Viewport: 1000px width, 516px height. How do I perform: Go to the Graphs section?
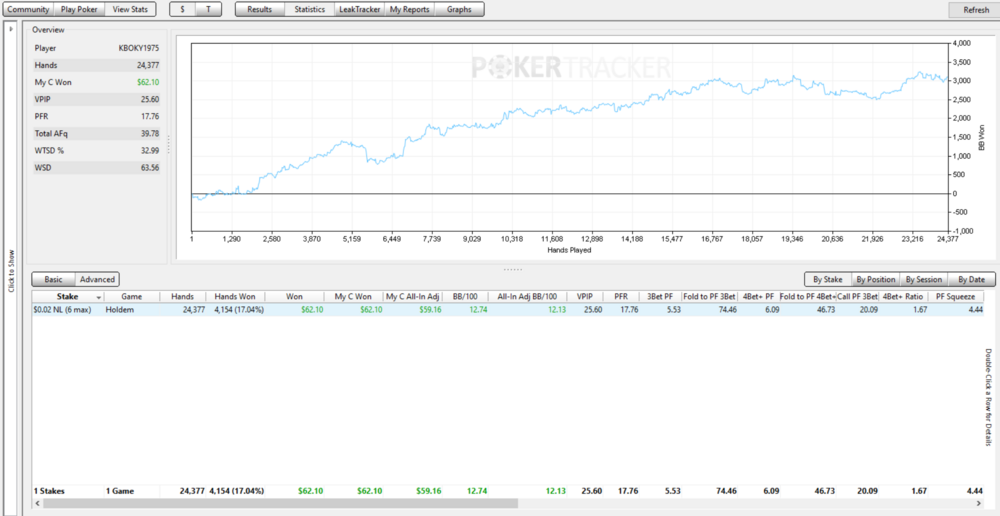[459, 9]
